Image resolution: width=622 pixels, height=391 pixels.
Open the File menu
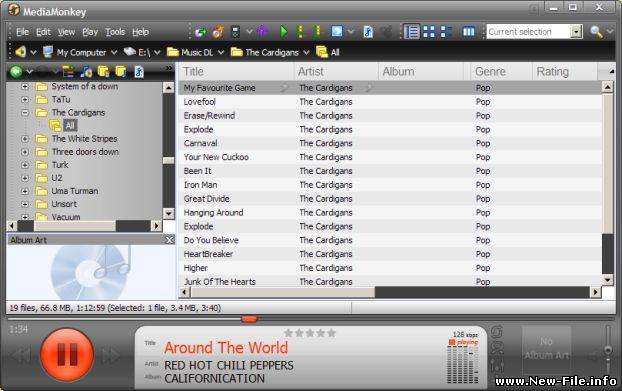22,32
